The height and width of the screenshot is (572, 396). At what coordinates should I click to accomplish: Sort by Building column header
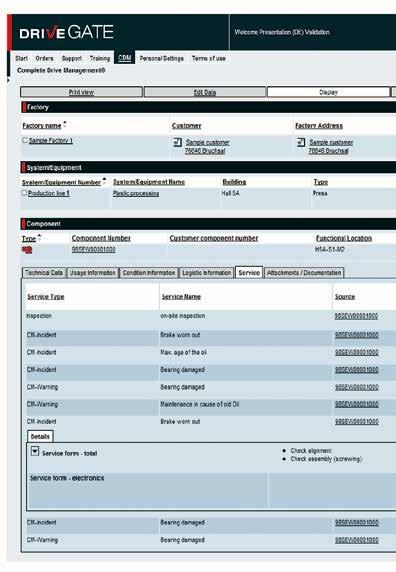coord(234,182)
